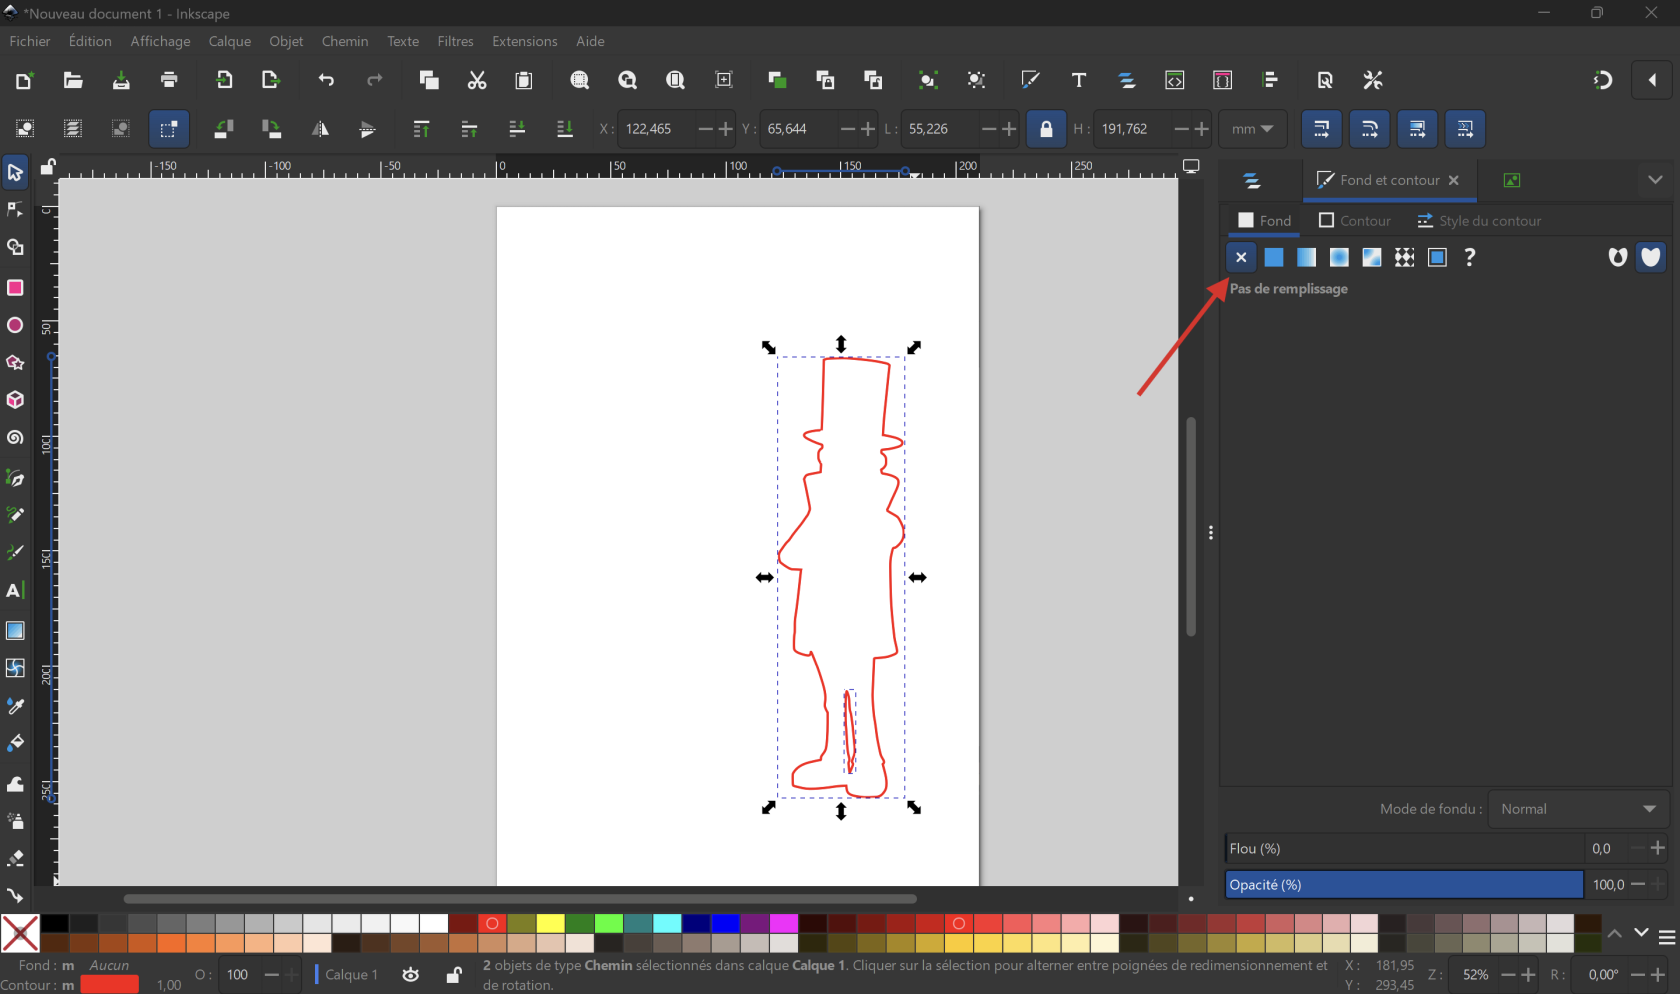Image resolution: width=1680 pixels, height=994 pixels.
Task: Select the Spiral tool
Action: click(x=15, y=438)
